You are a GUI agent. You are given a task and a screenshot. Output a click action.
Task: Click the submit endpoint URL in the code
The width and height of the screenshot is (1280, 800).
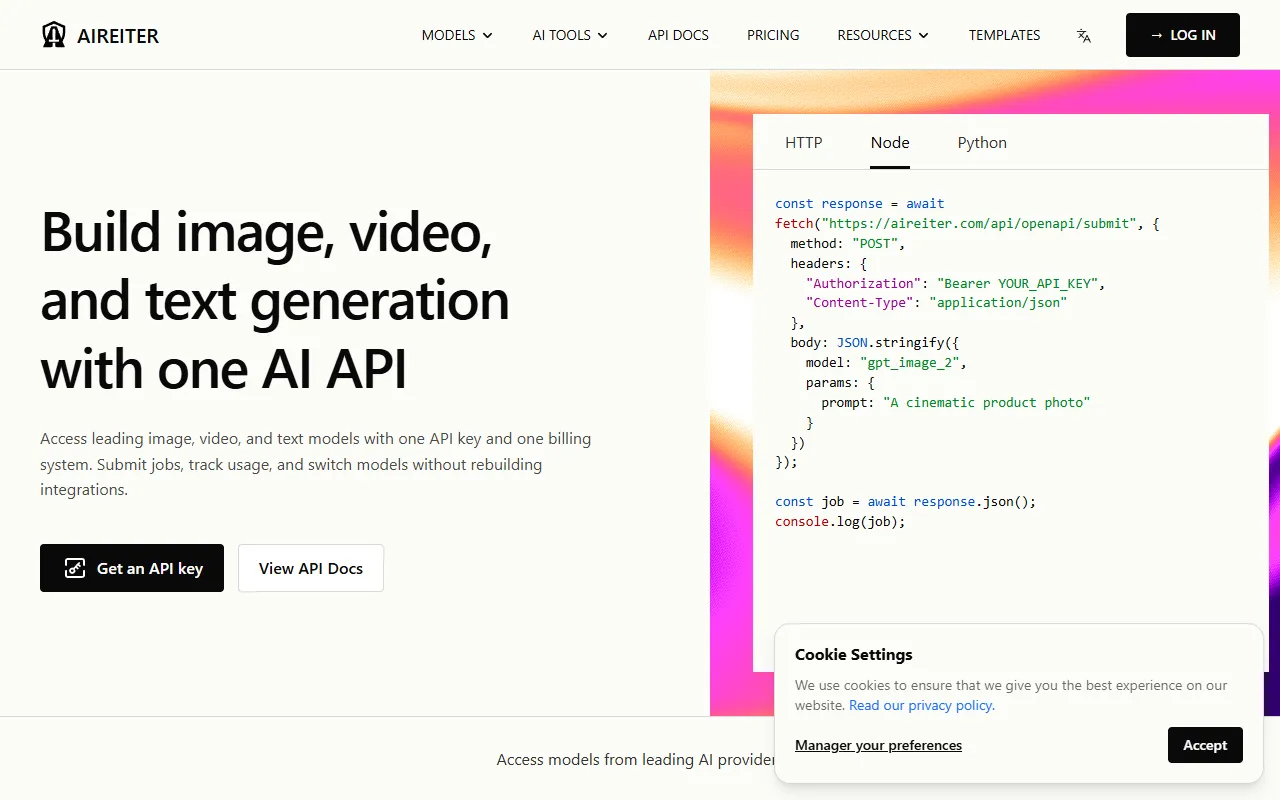[x=979, y=223]
